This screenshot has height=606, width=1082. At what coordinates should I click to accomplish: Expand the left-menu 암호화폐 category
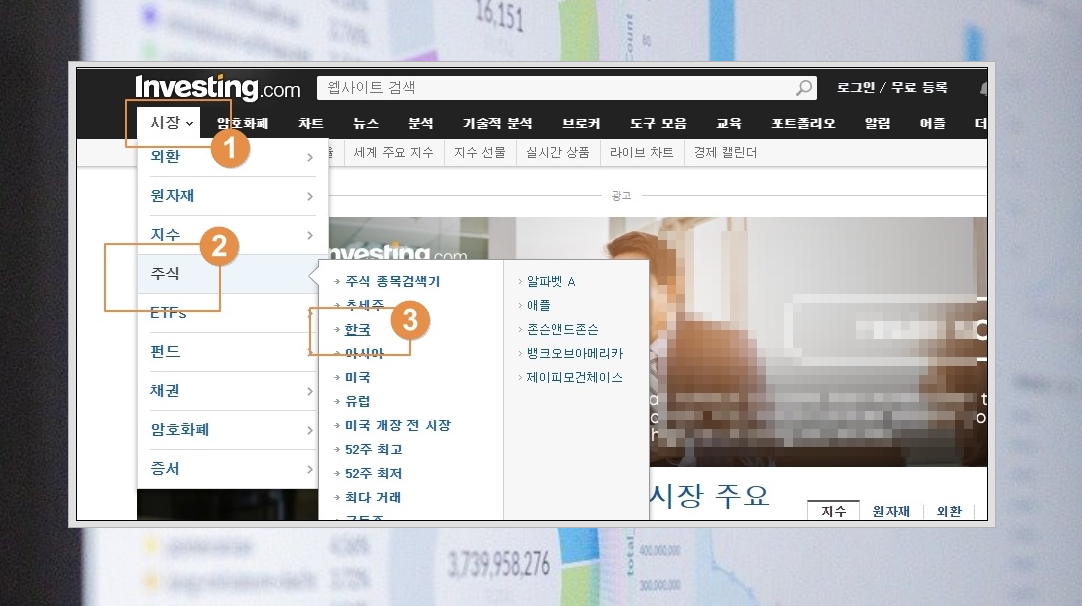[228, 430]
